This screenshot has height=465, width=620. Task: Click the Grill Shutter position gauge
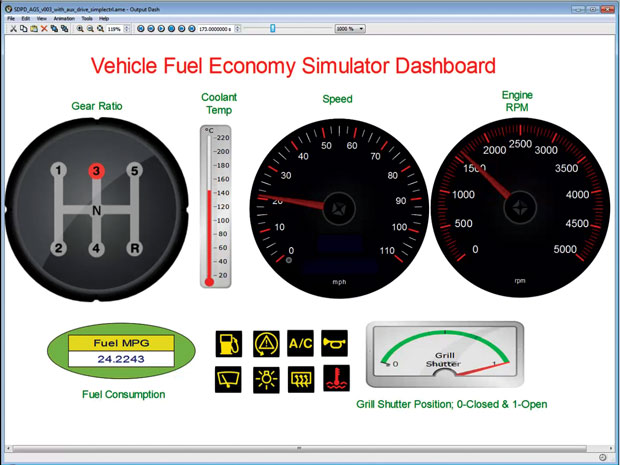click(x=445, y=354)
